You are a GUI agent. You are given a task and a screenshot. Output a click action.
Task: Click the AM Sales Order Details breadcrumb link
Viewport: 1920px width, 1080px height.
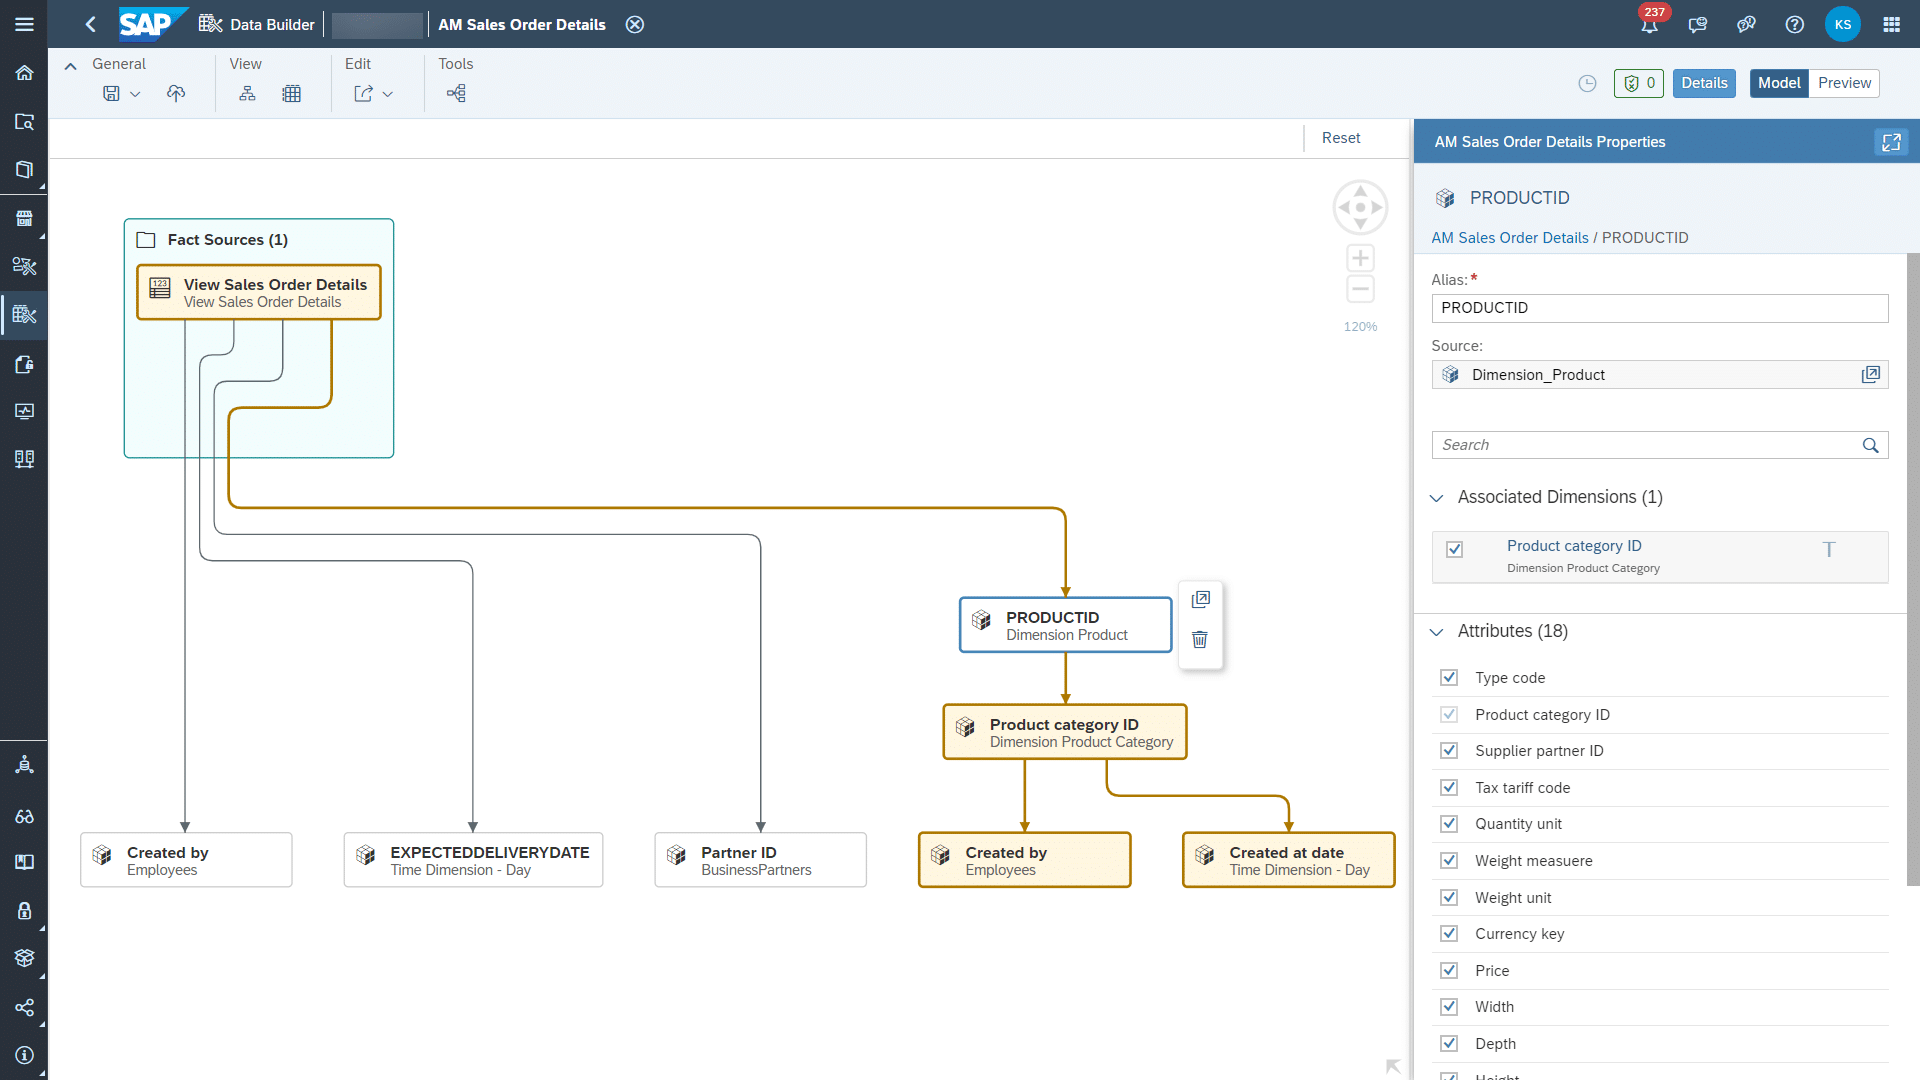1507,237
